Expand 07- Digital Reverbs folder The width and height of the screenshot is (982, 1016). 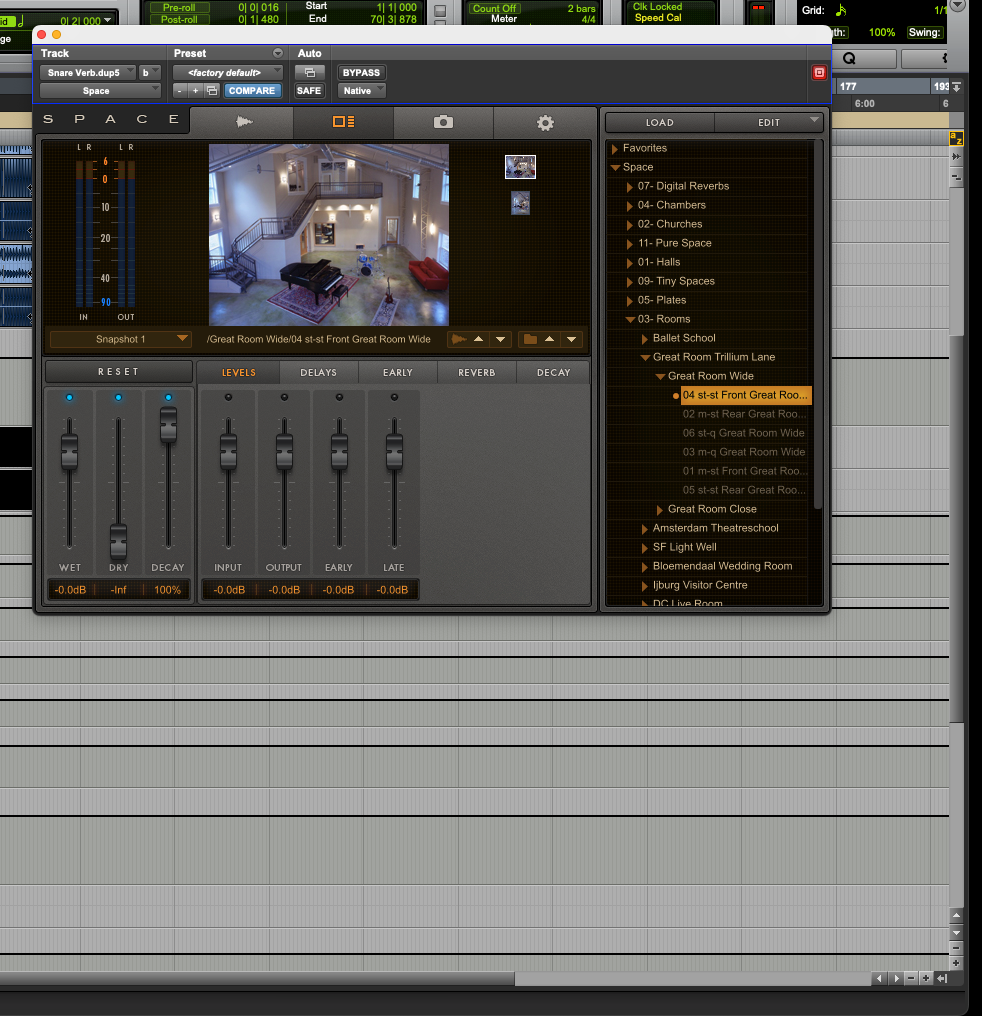coord(629,187)
